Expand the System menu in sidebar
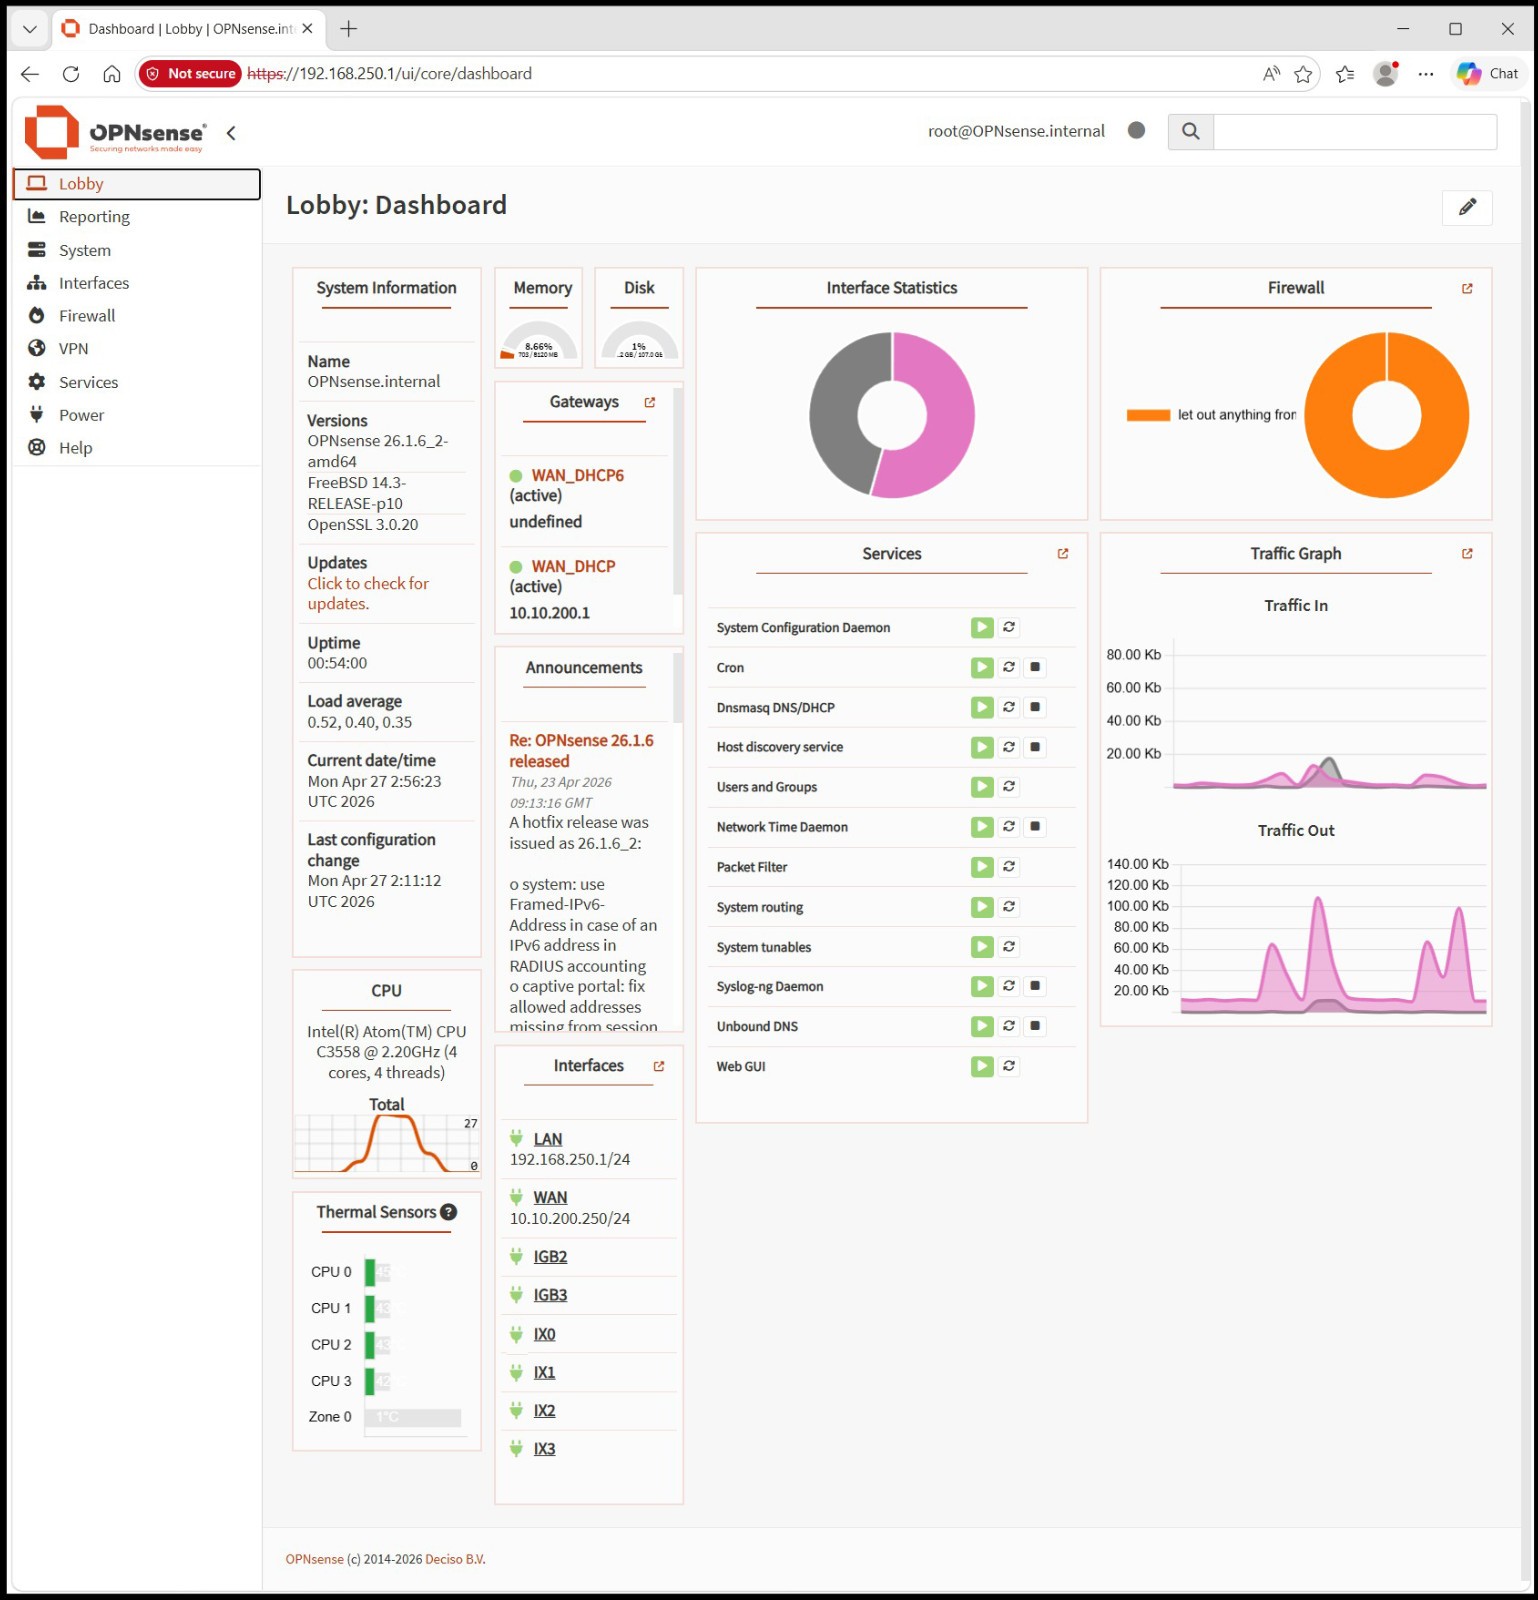The image size is (1538, 1600). coord(137,250)
